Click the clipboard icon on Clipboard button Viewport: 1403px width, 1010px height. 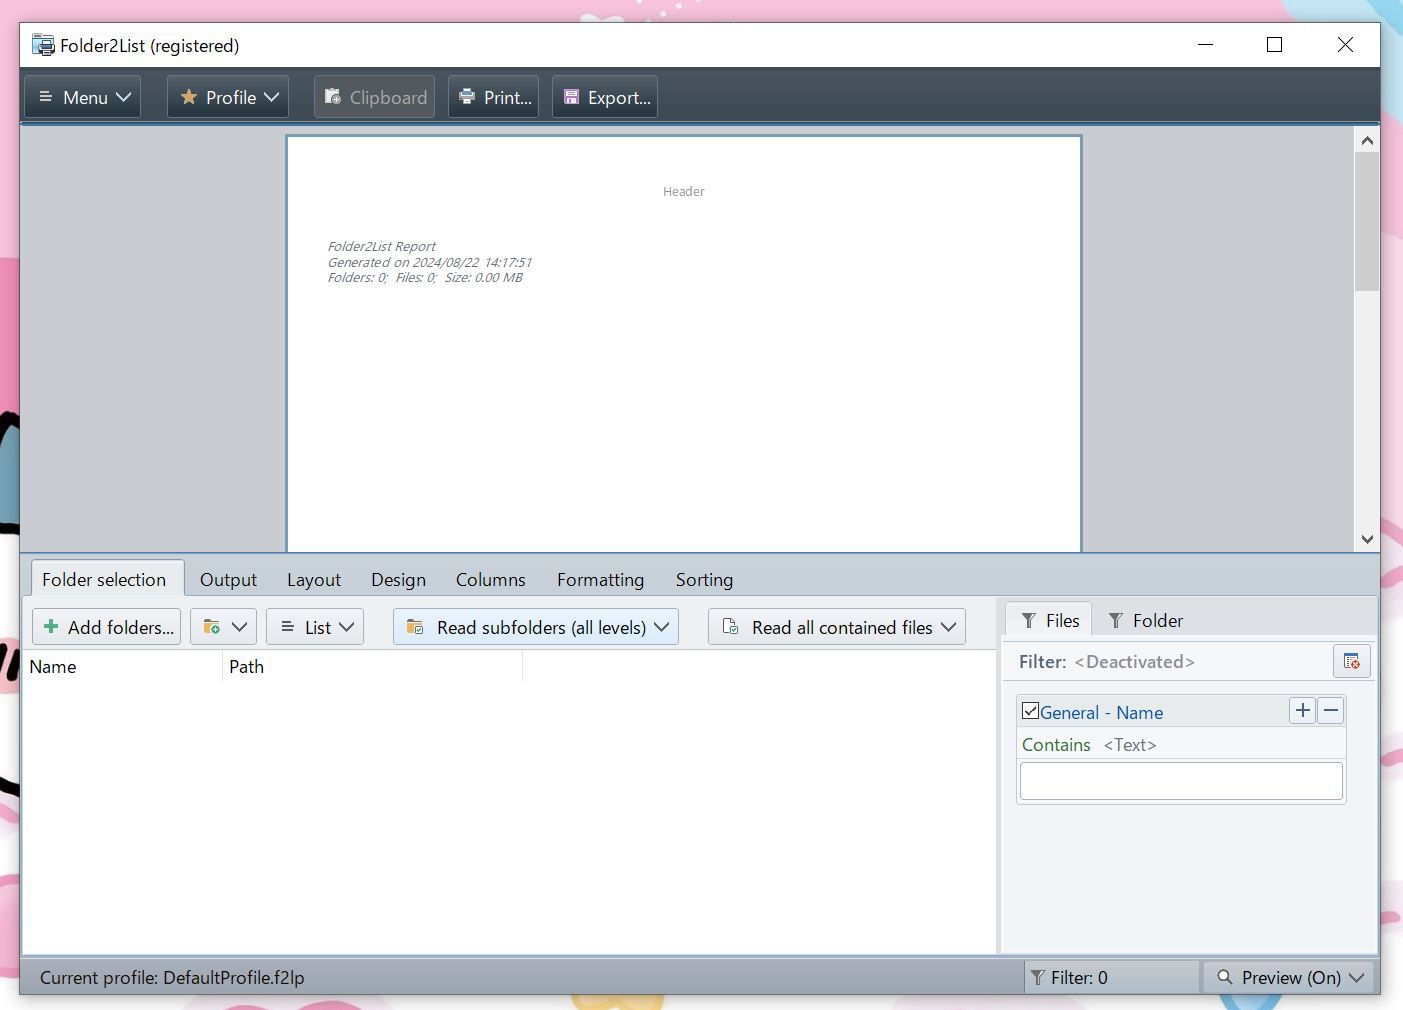point(333,97)
